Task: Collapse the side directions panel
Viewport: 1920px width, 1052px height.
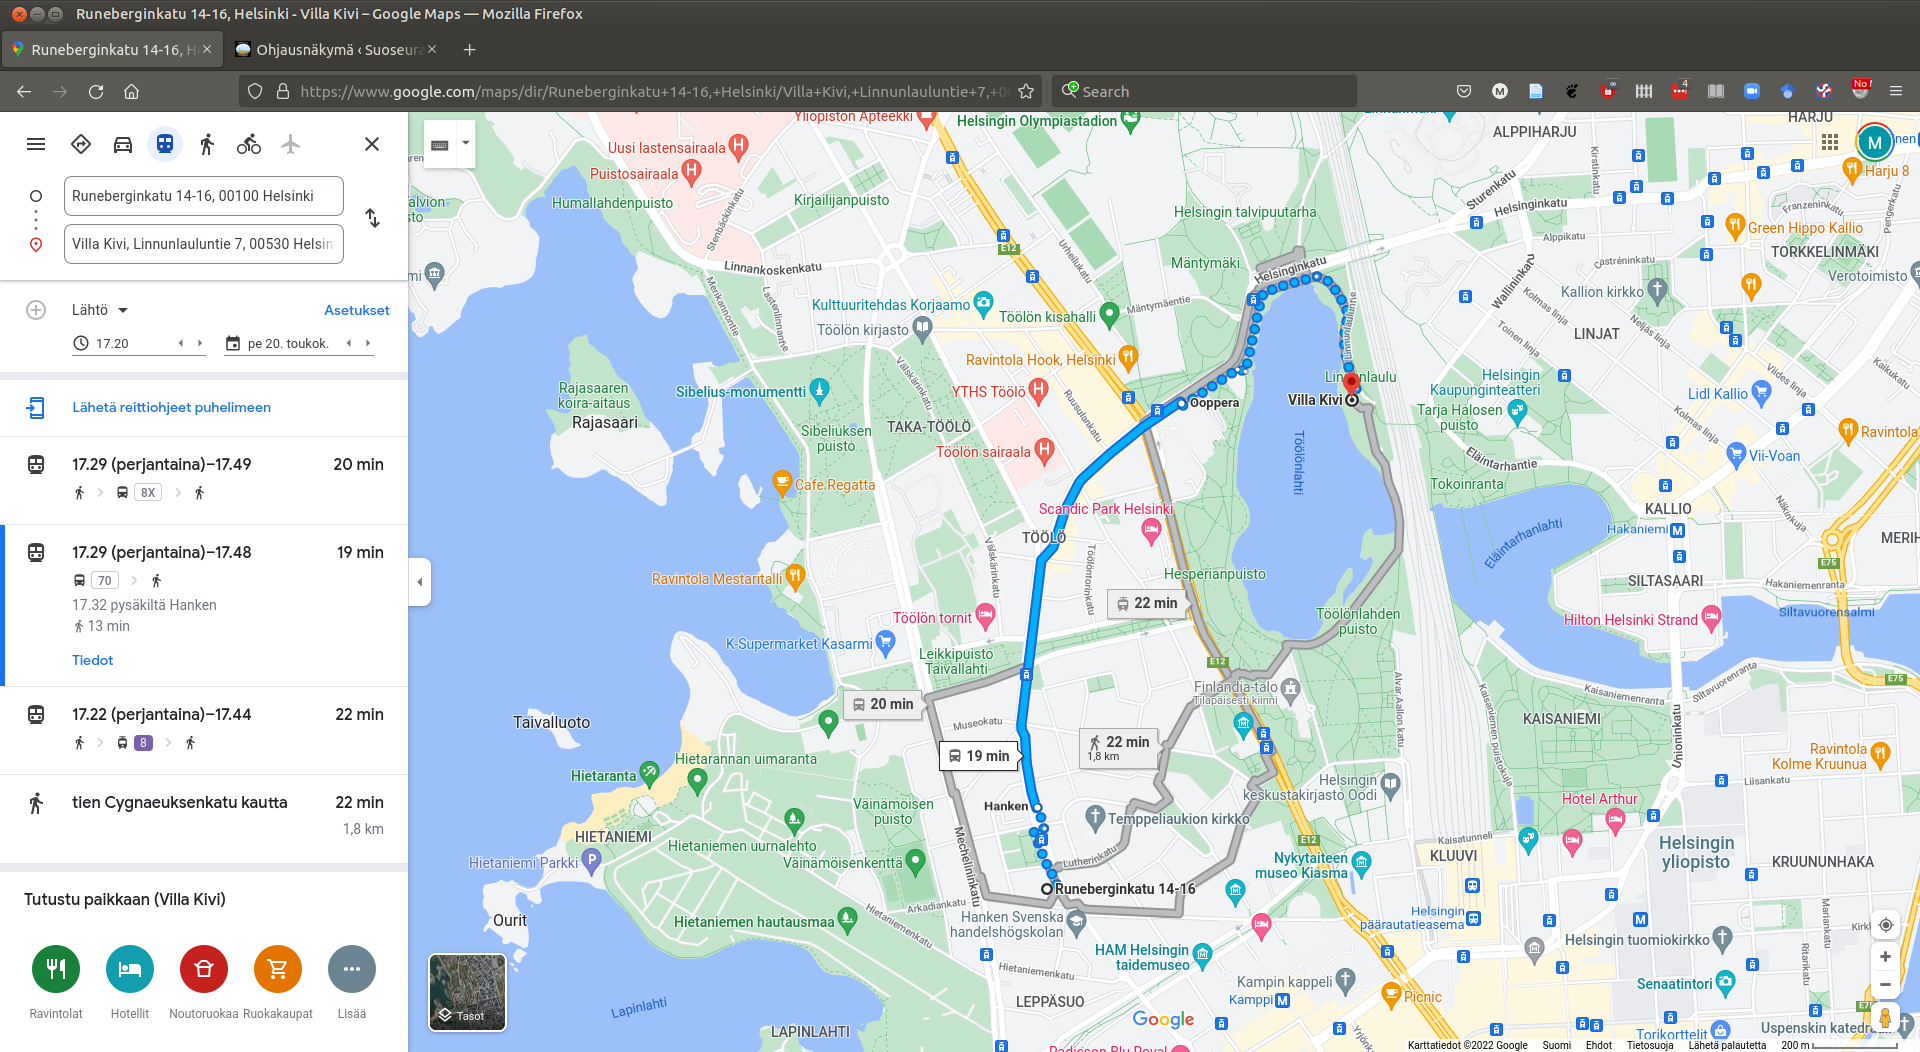Action: click(x=420, y=582)
